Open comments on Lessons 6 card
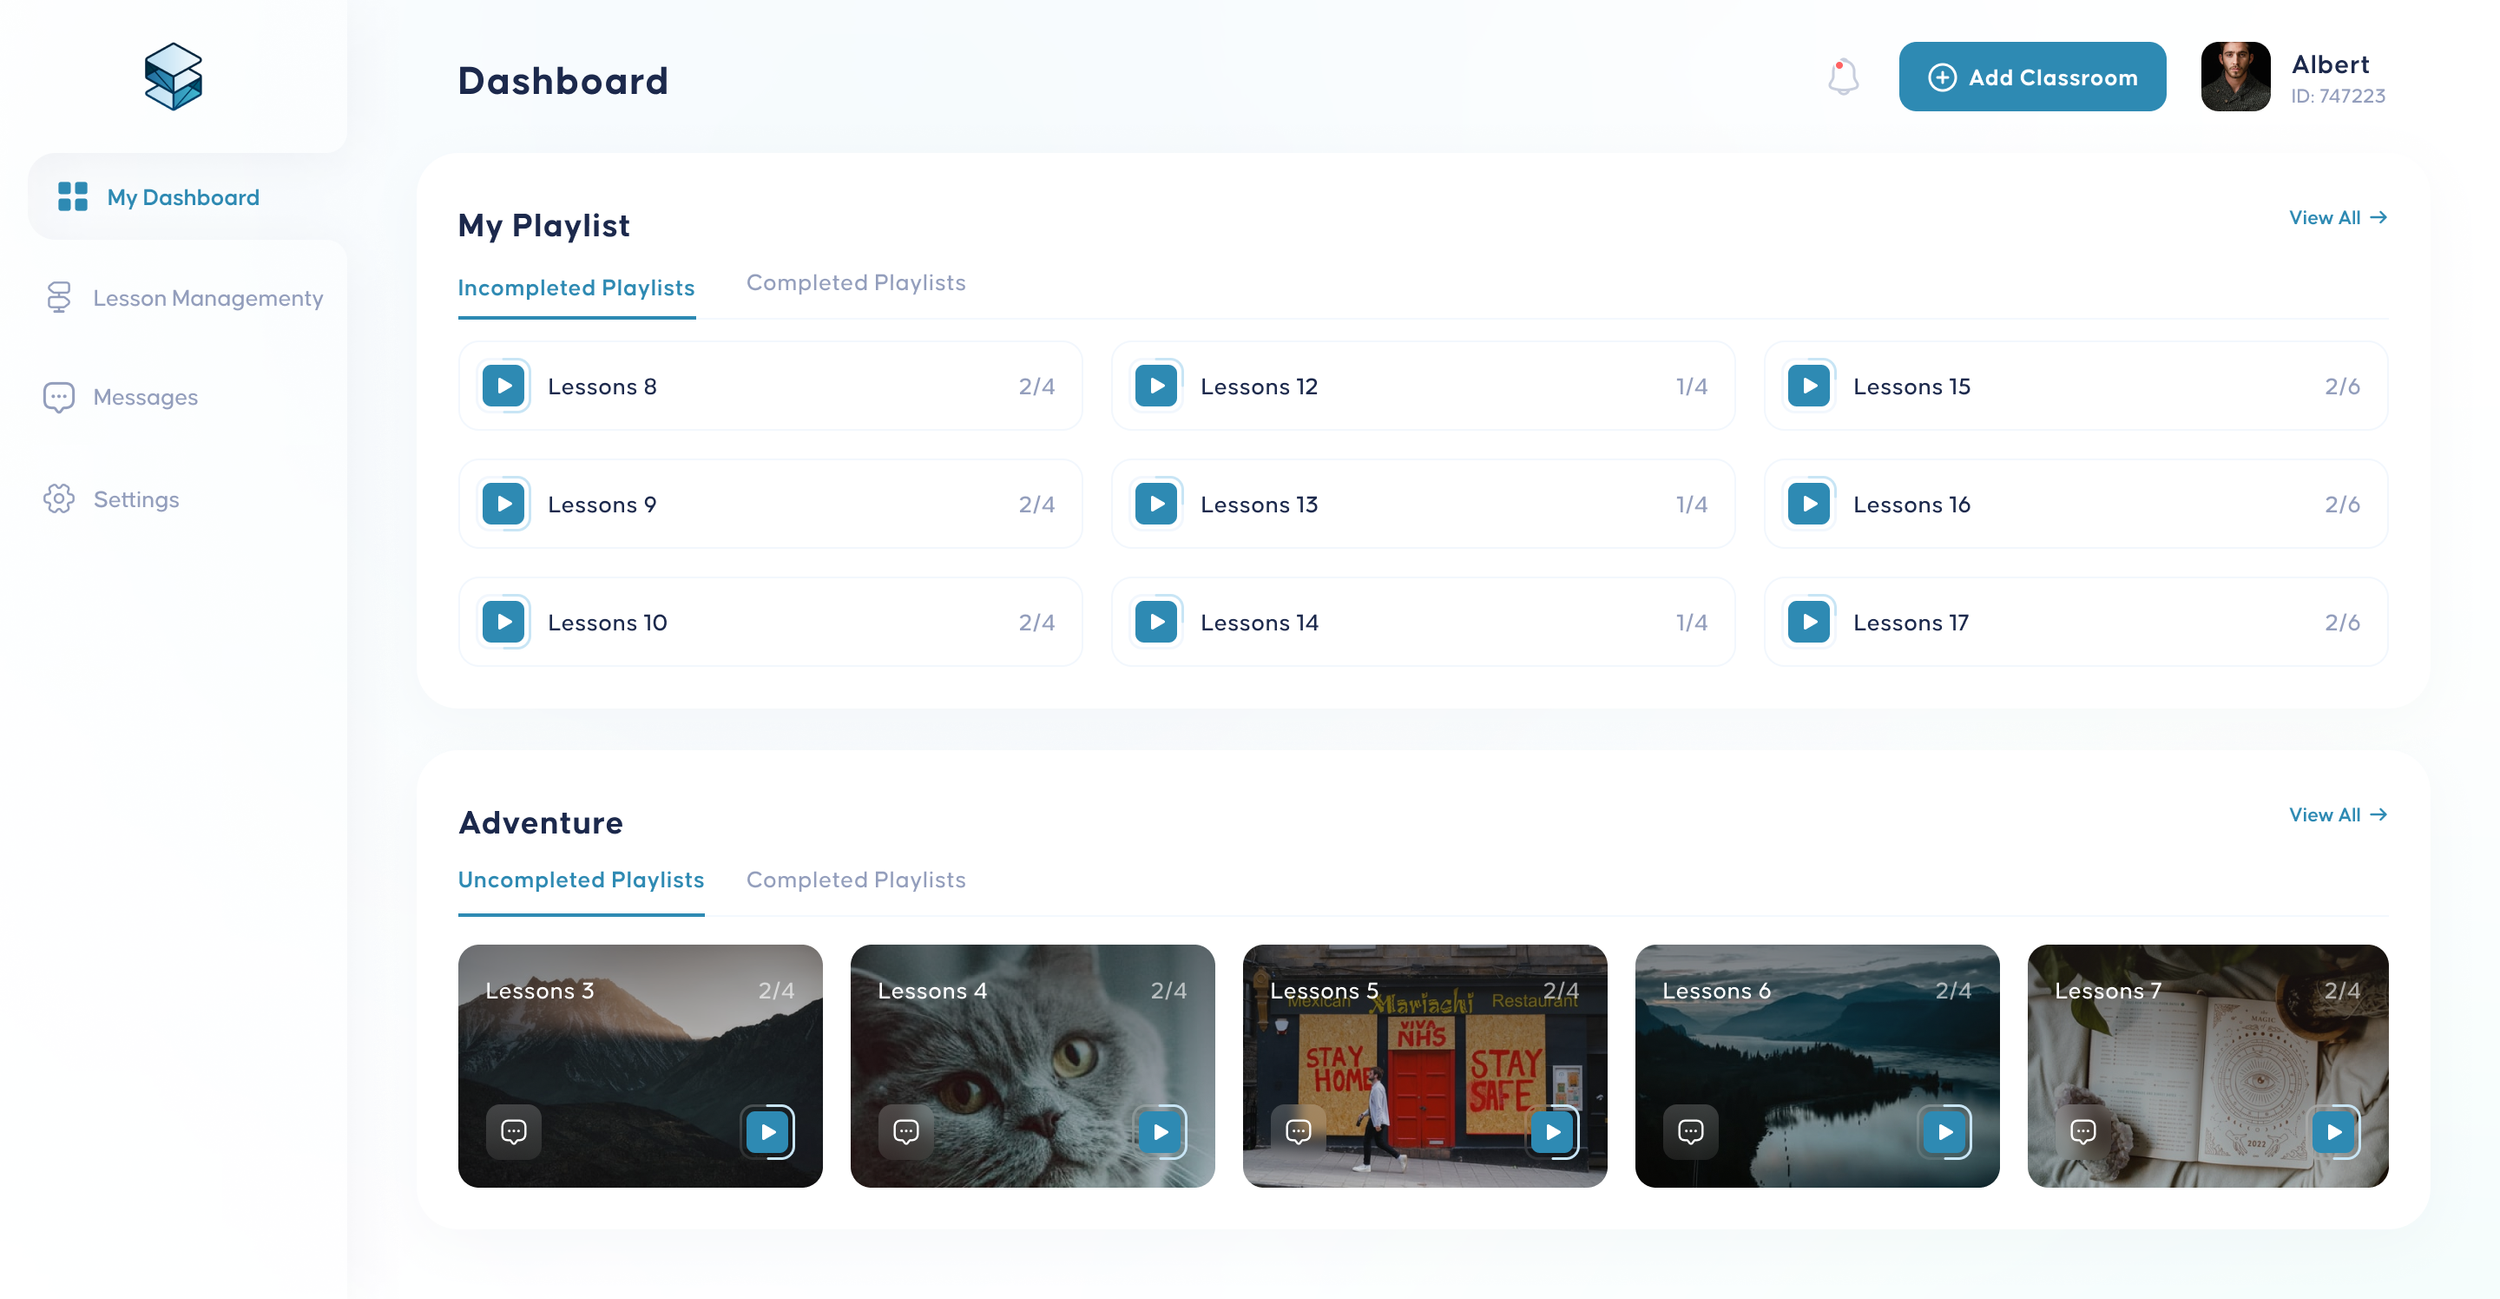Viewport: 2500px width, 1299px height. coord(1691,1131)
